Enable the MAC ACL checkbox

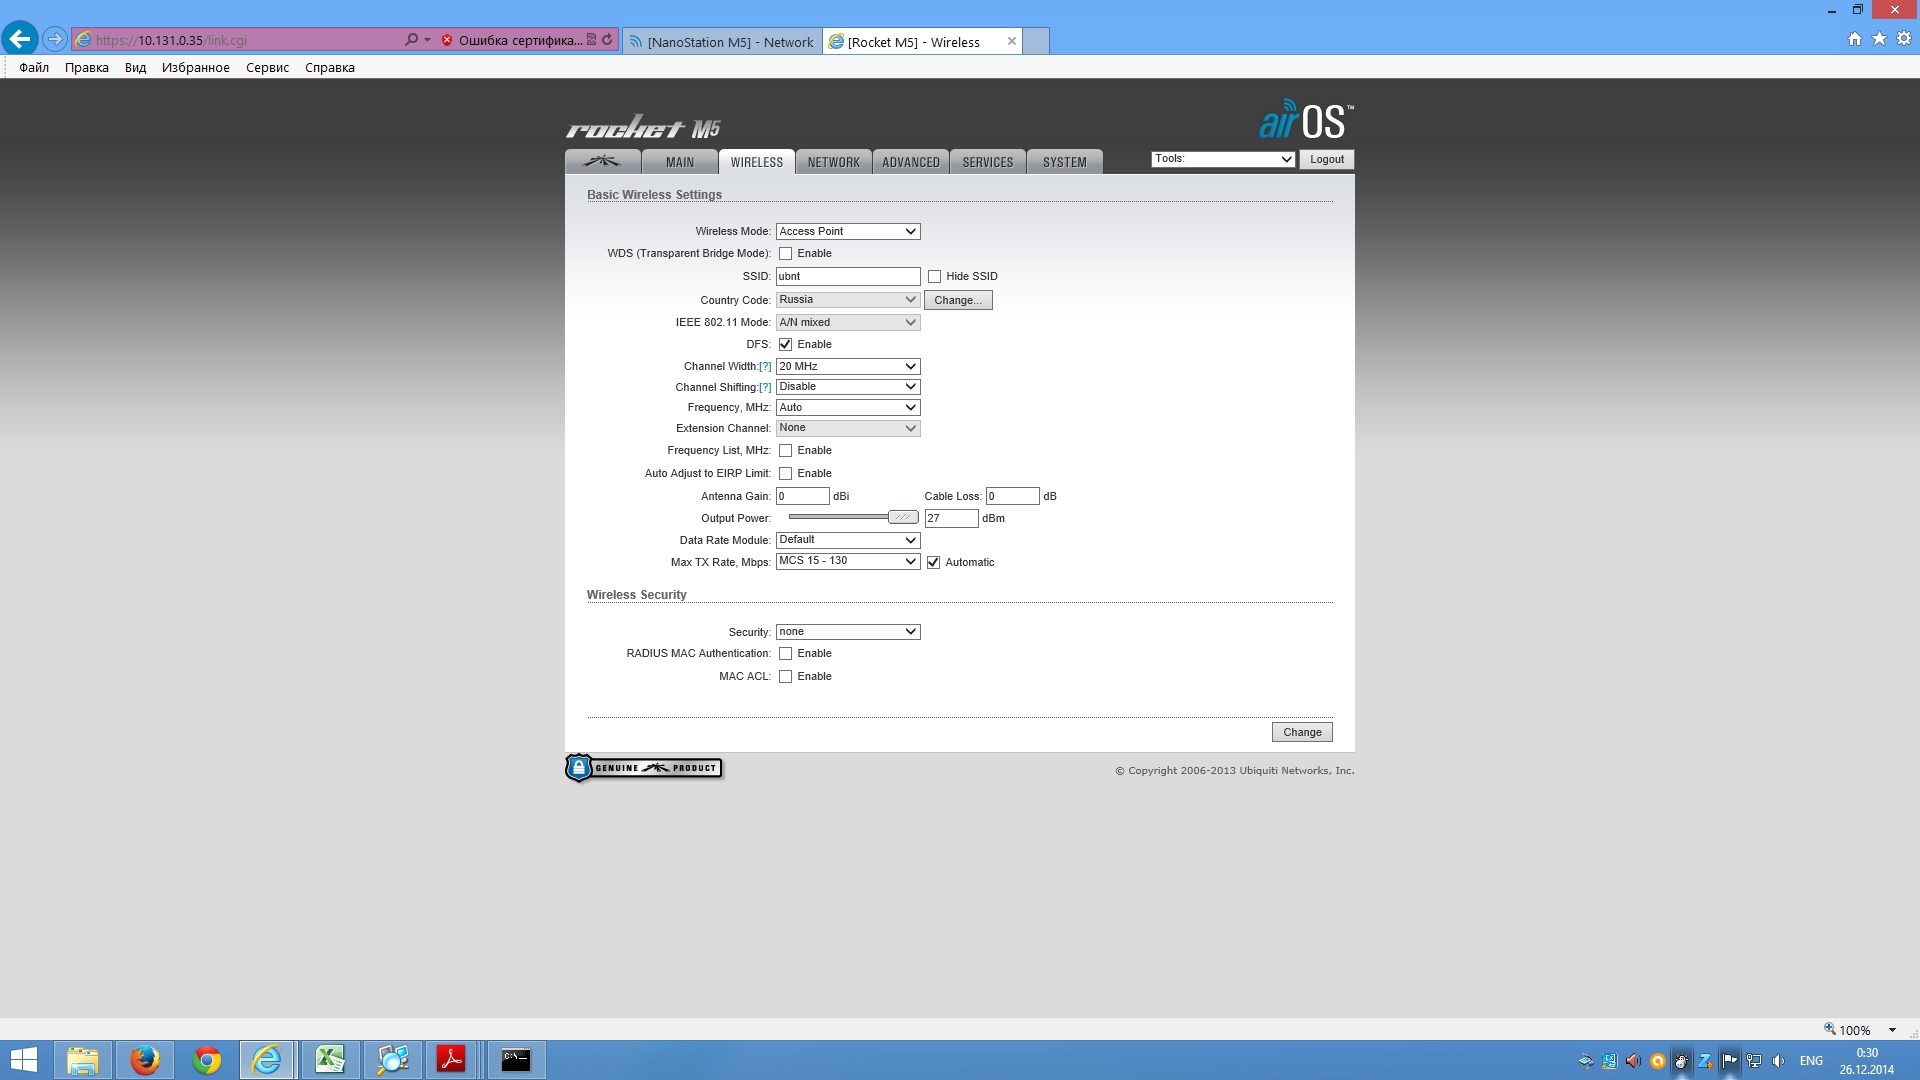pyautogui.click(x=786, y=677)
